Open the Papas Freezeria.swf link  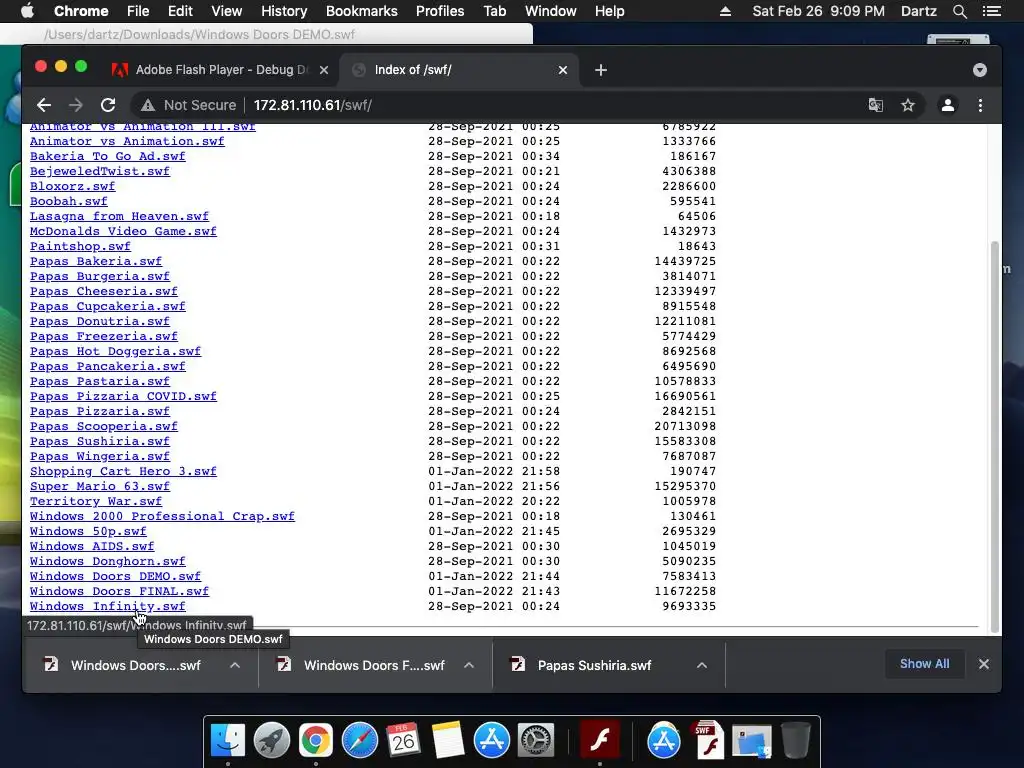coord(103,336)
